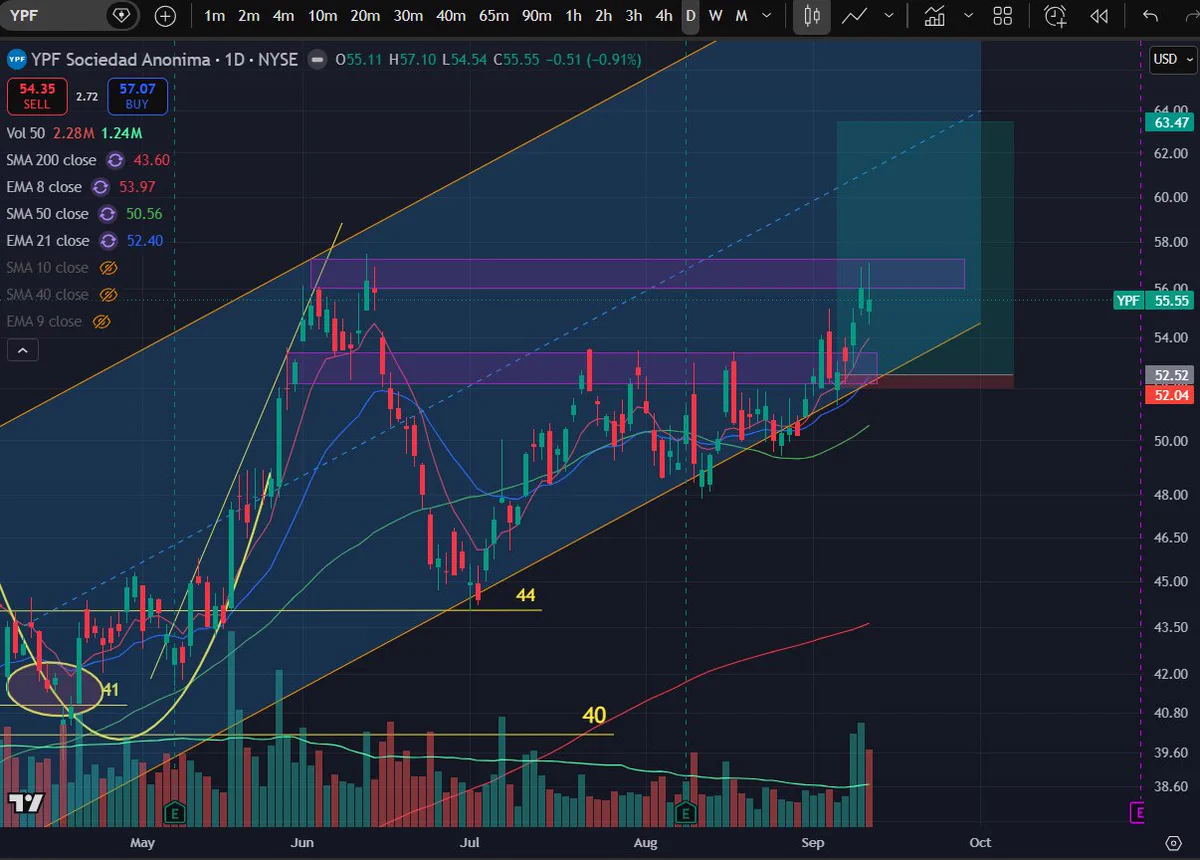Collapse the indicator legend with up chevron
Viewport: 1200px width, 860px height.
21,350
